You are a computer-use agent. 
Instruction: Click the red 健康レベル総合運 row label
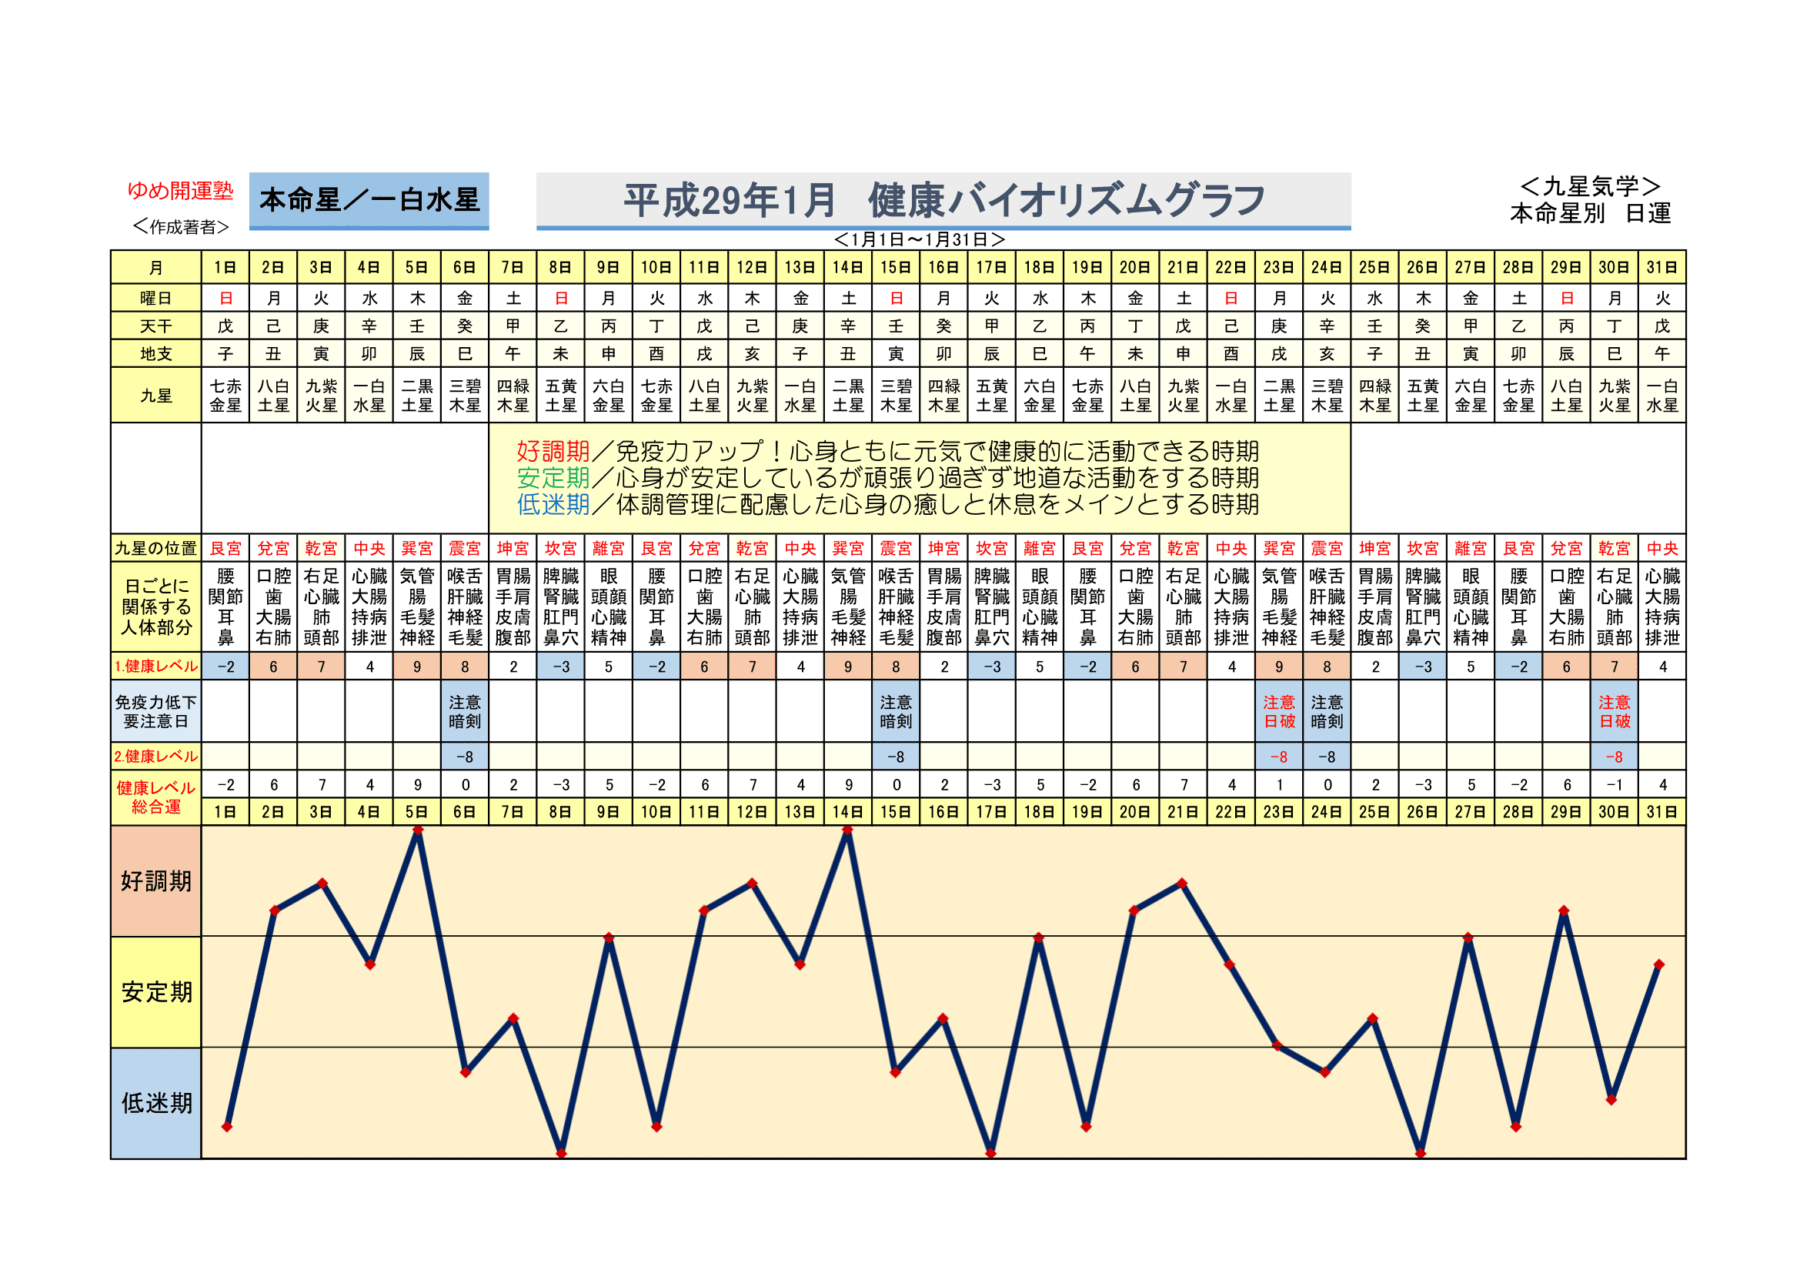coord(156,797)
